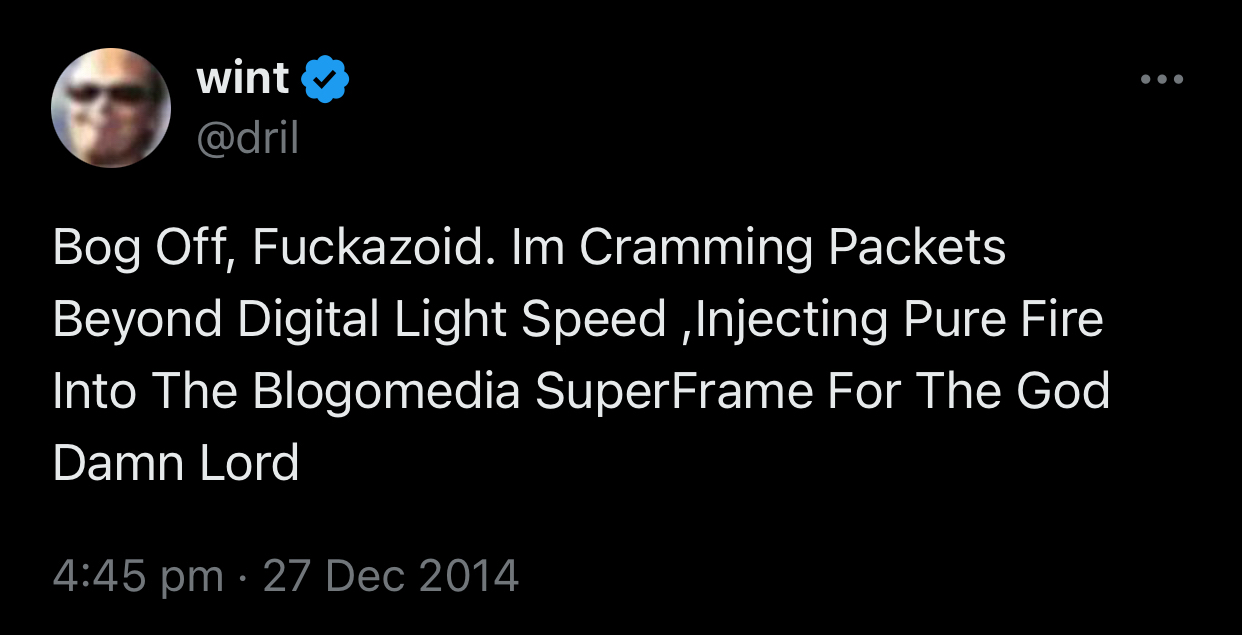Click the word "SuperFrame" in the tweet

click(675, 391)
